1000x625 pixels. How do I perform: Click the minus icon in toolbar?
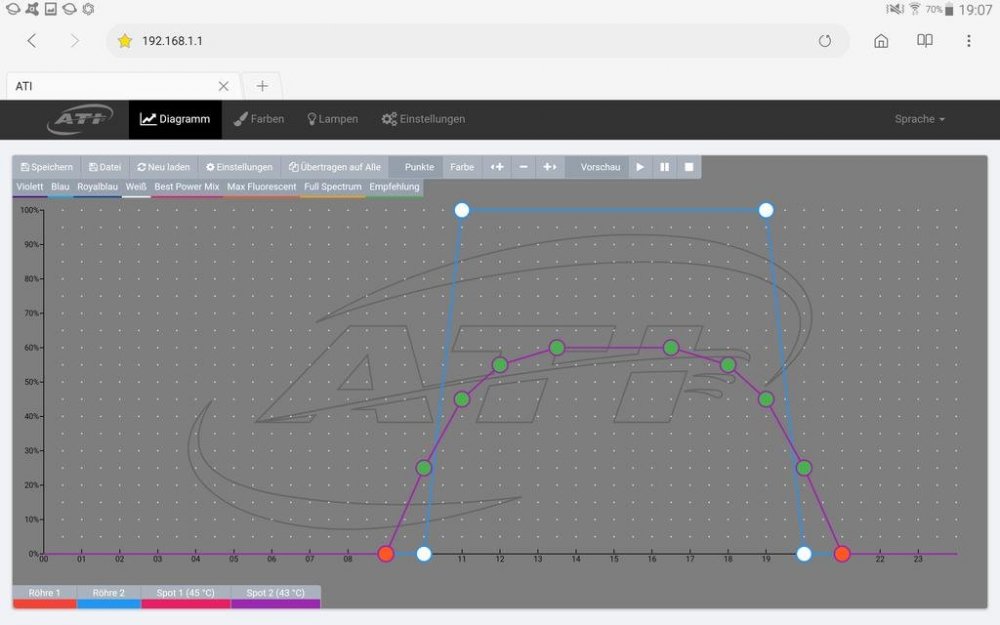tap(523, 167)
